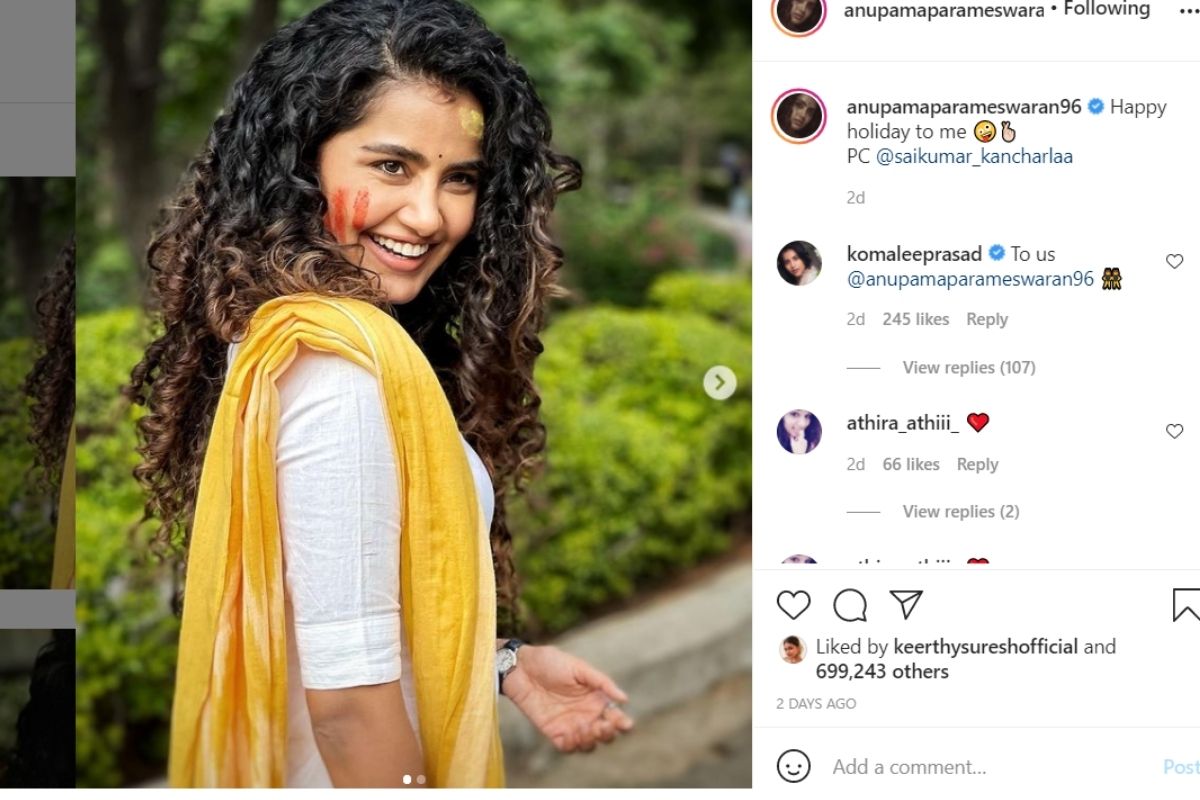Open emoji picker smiley icon
Viewport: 1200px width, 800px height.
(794, 767)
